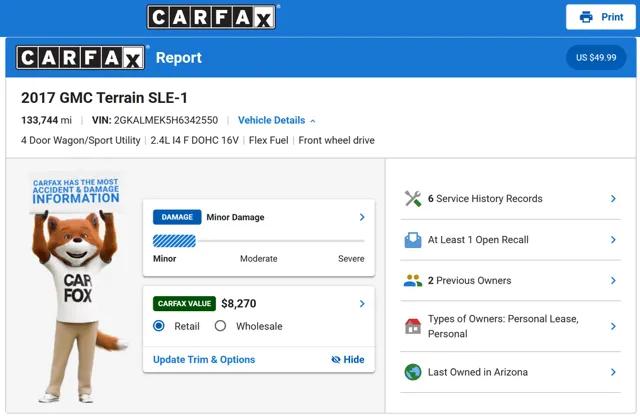The image size is (640, 416).
Task: Click the Flex Fuel spec text
Action: pyautogui.click(x=269, y=140)
